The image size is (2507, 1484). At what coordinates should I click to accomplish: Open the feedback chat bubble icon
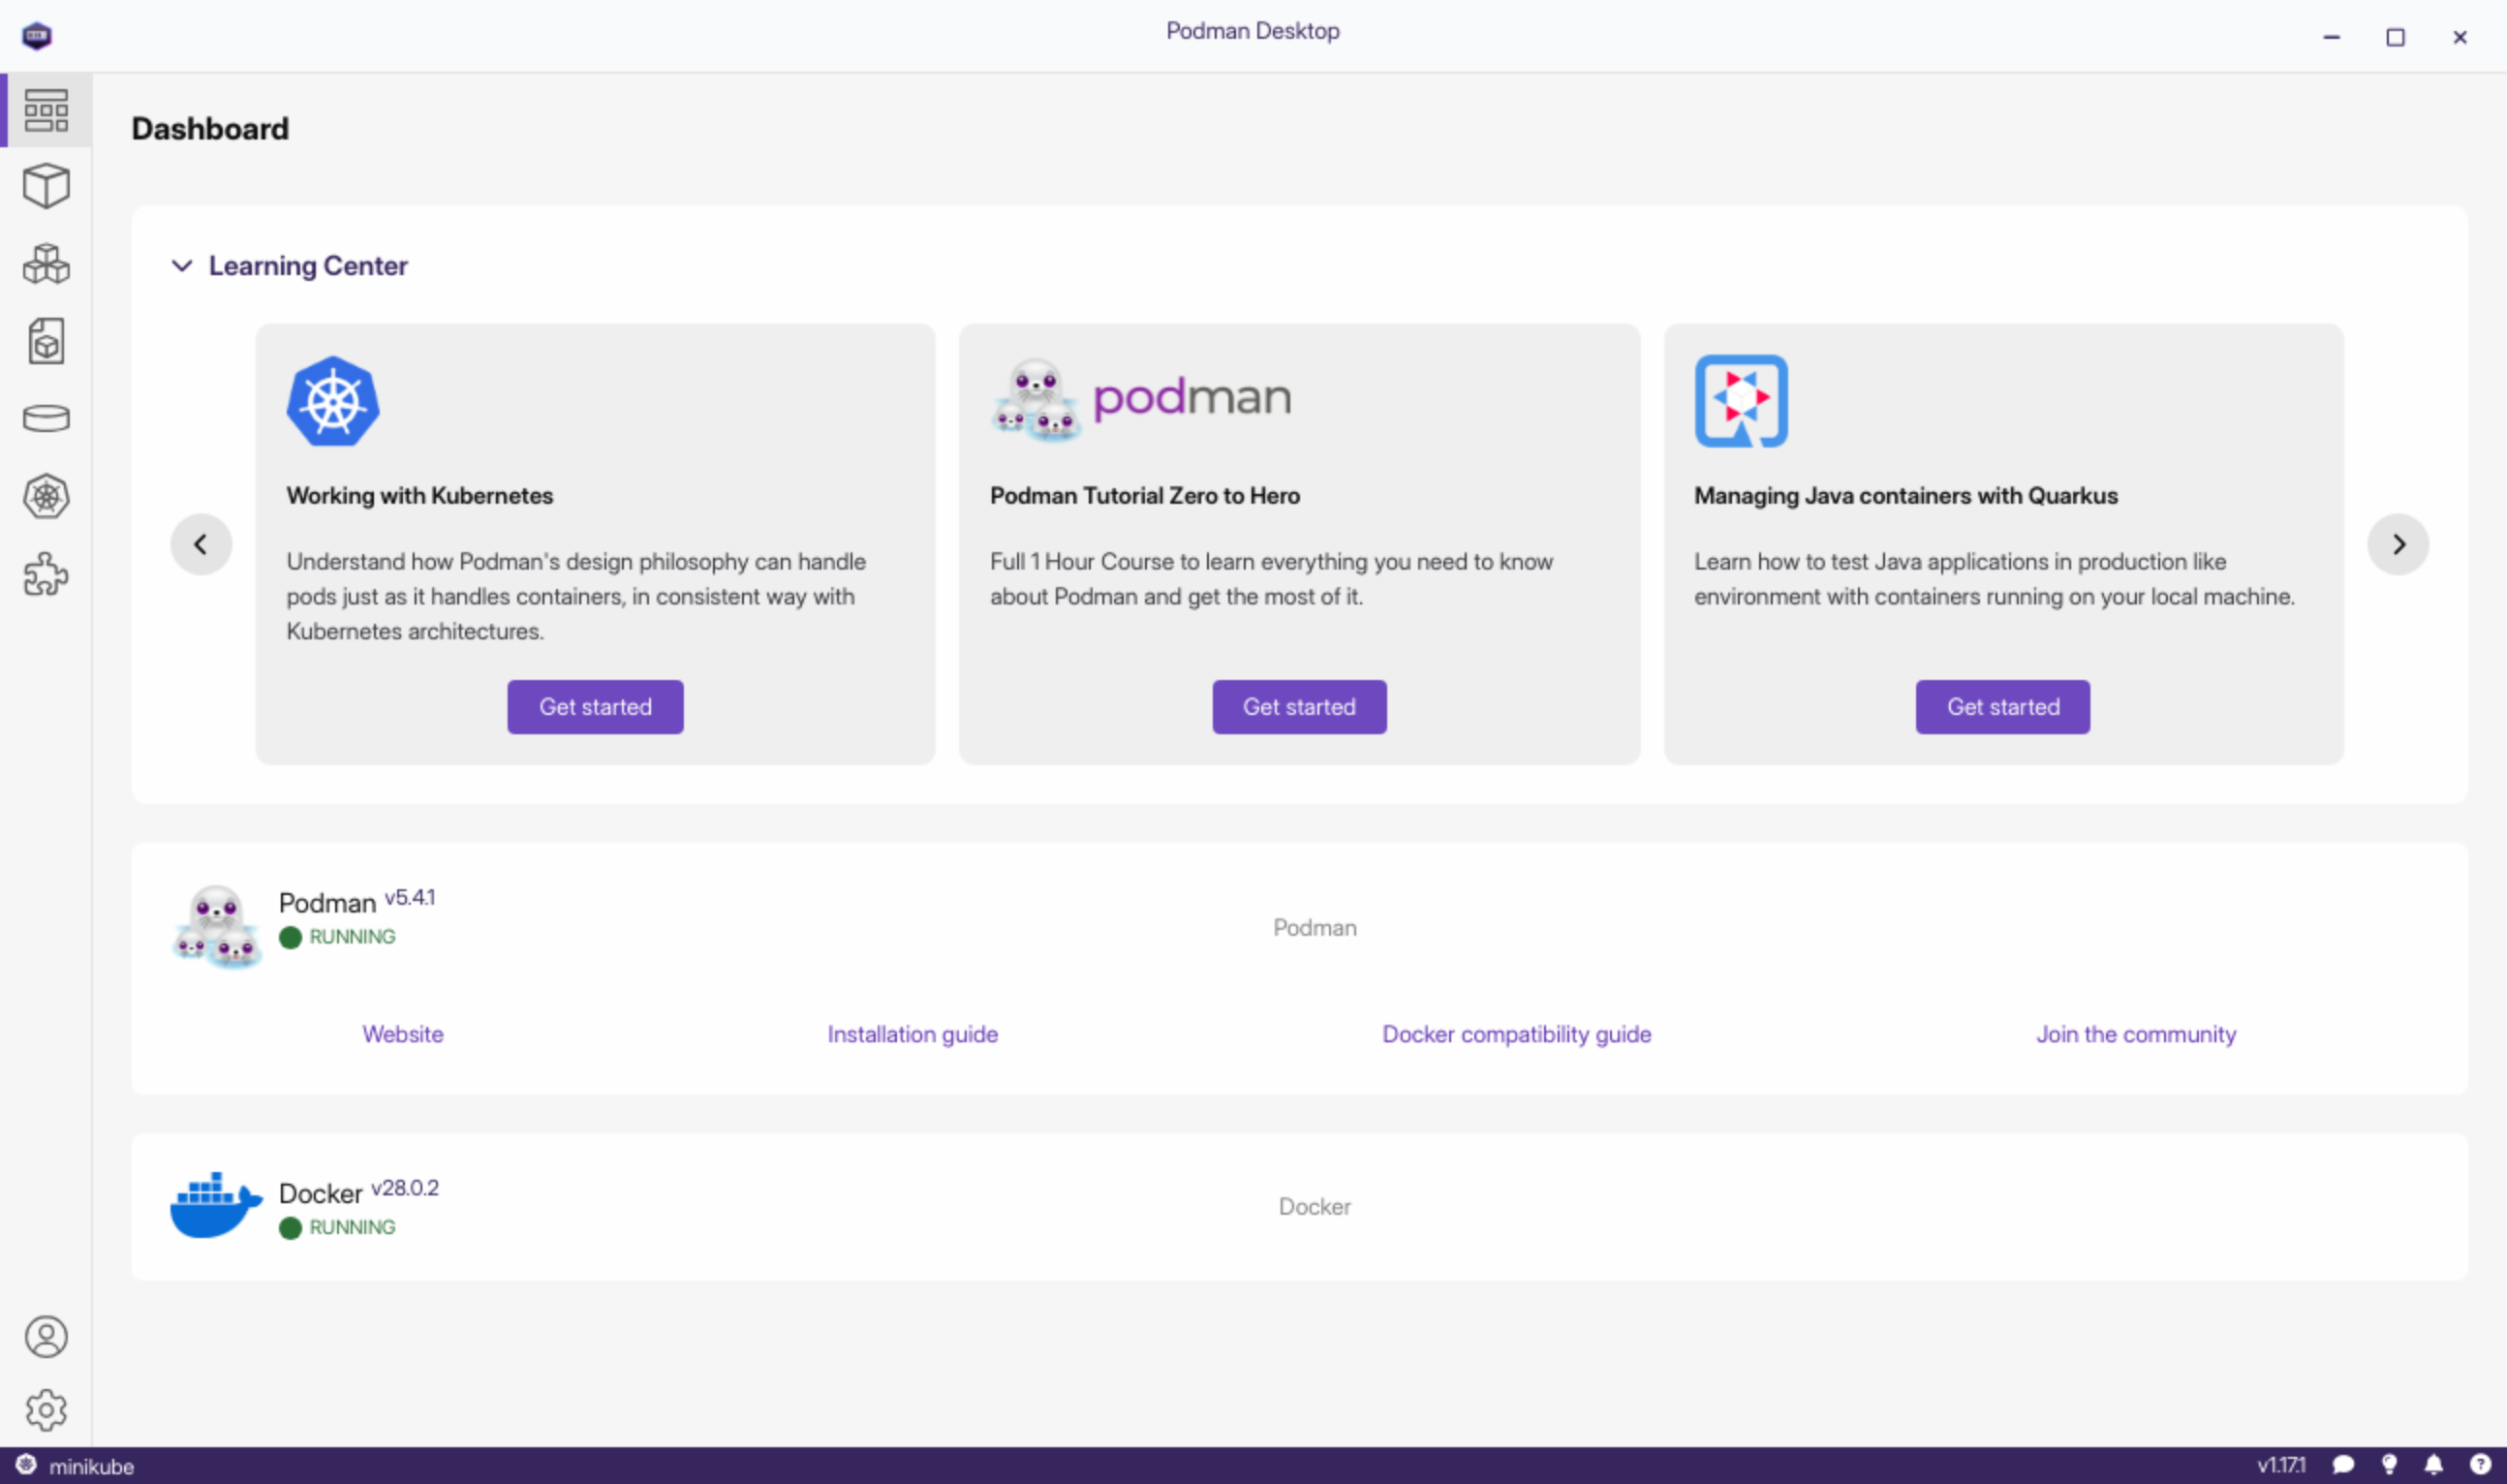2343,1465
